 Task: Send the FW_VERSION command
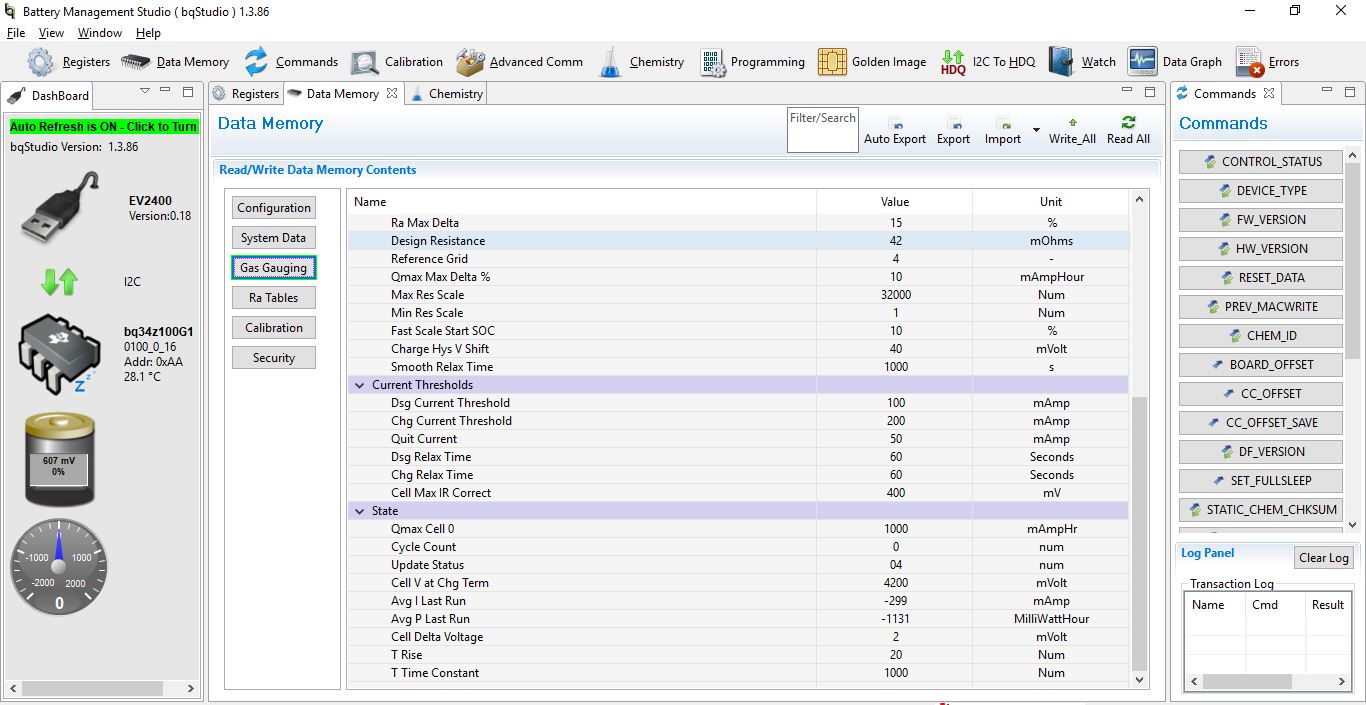(1262, 220)
